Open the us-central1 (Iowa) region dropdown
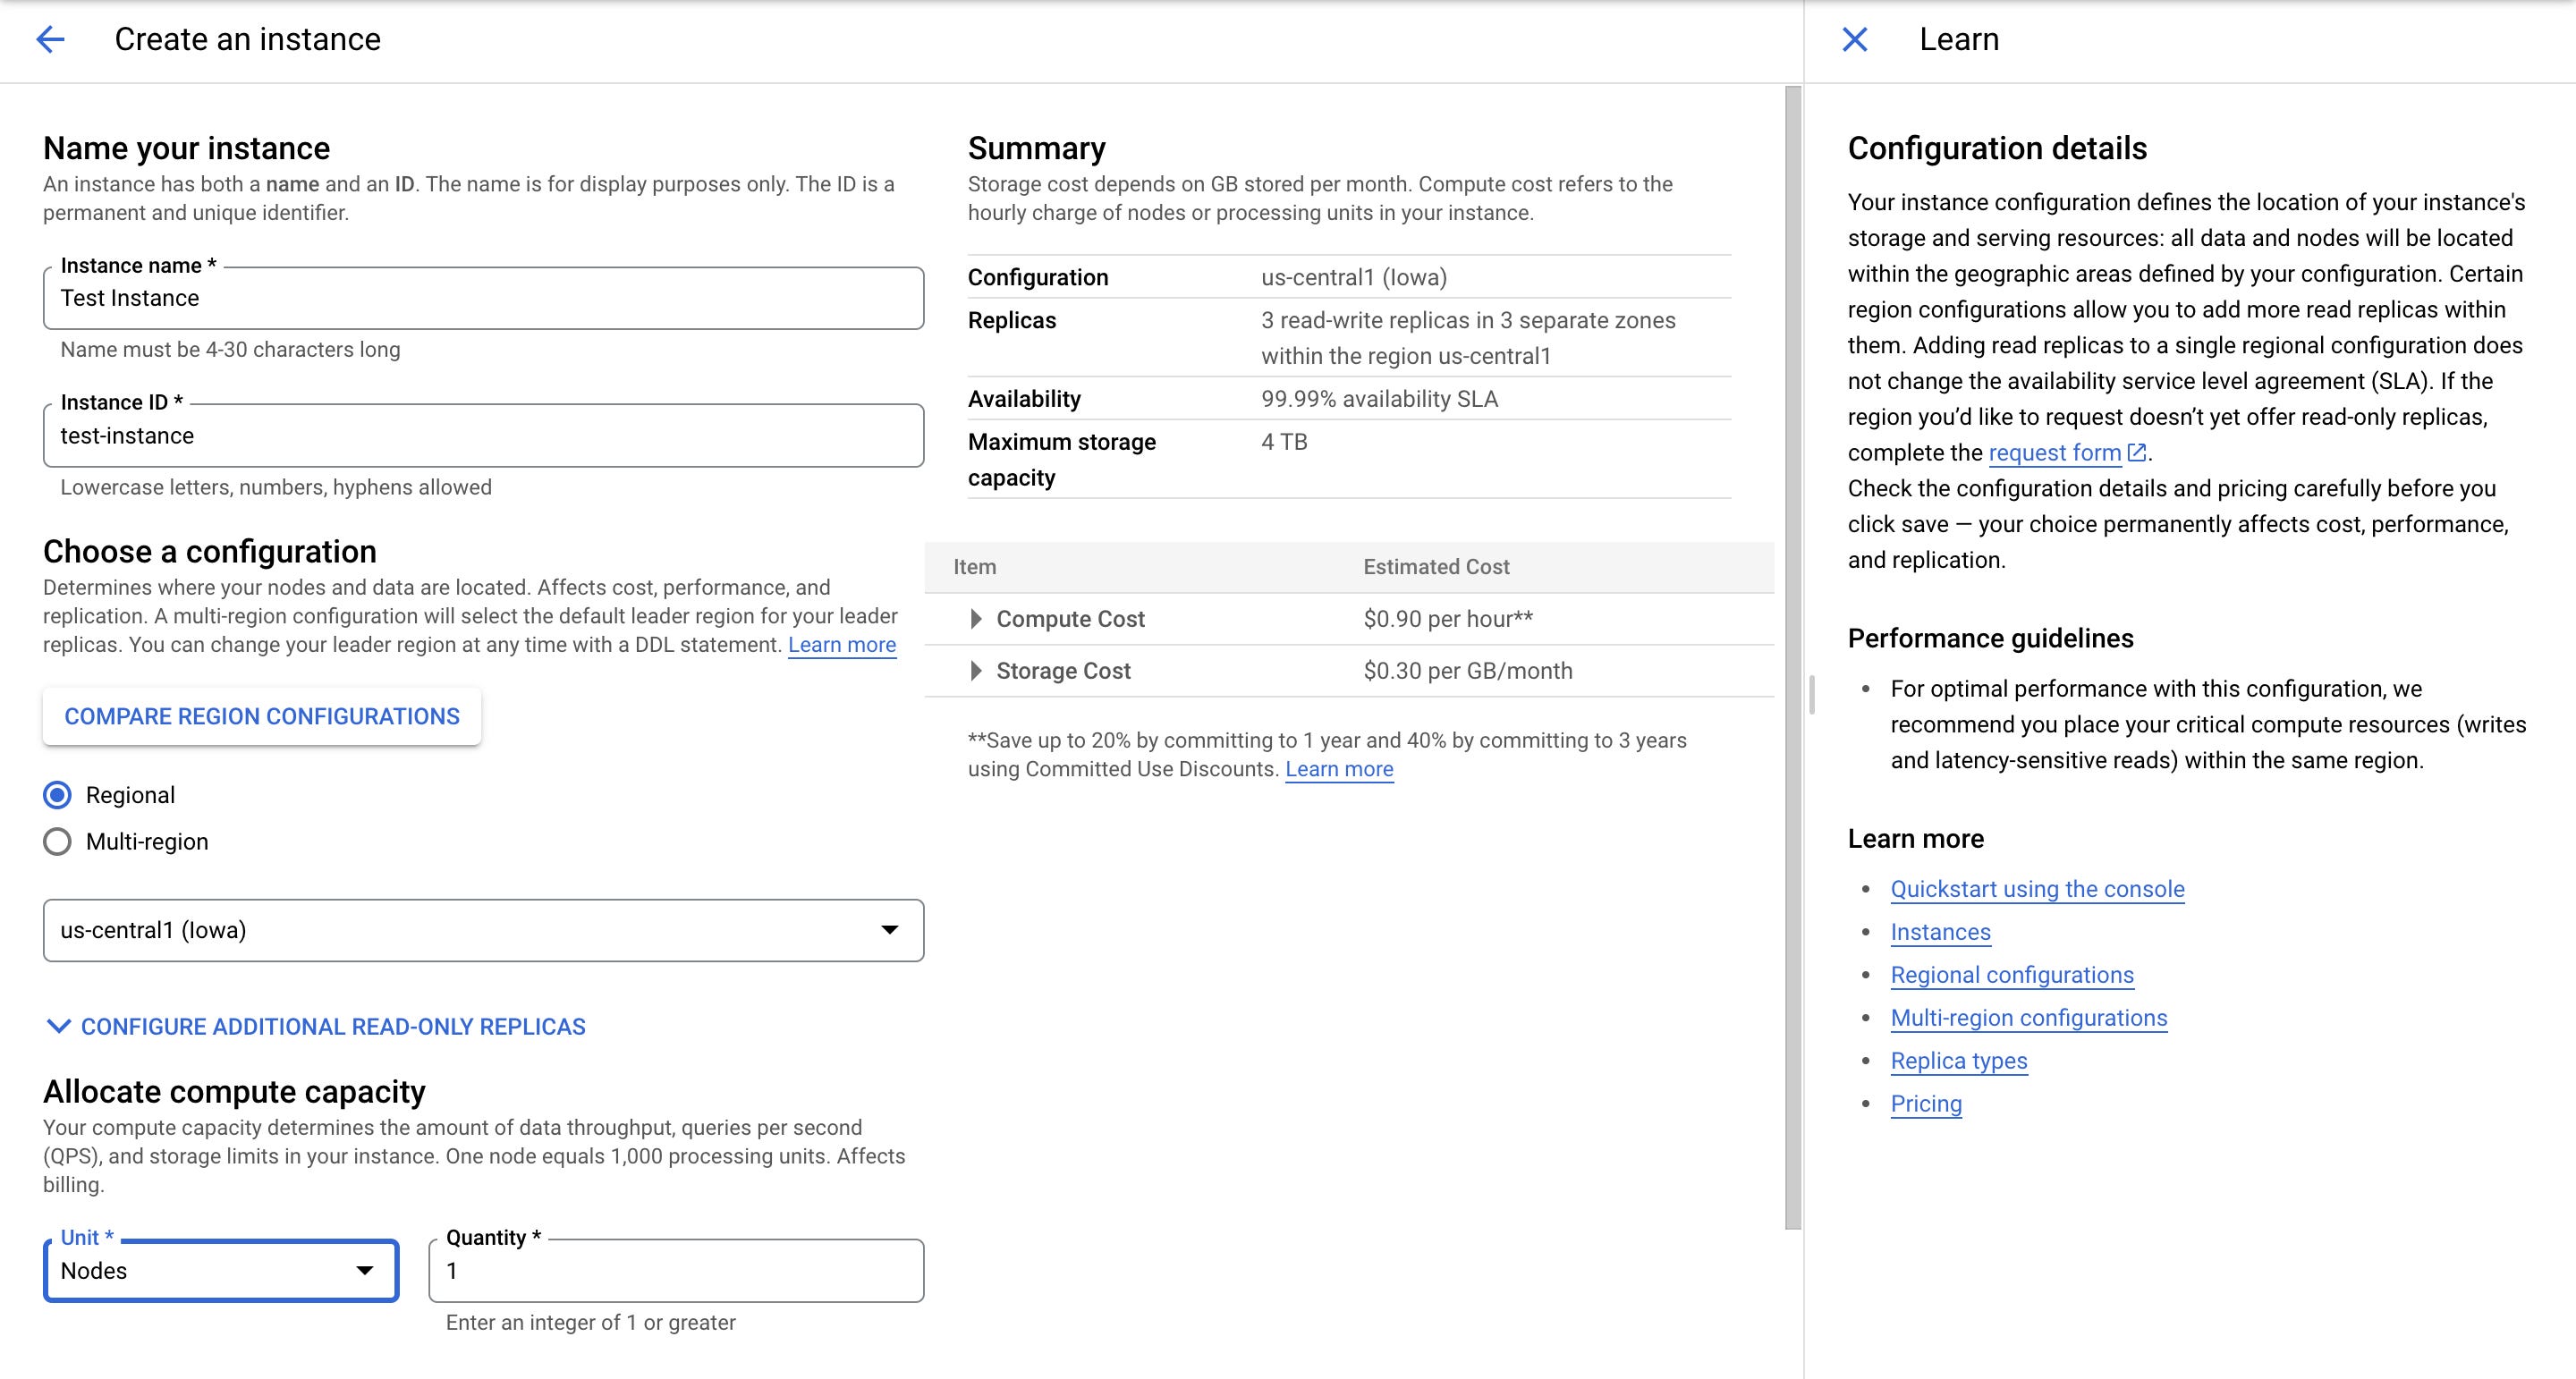Image resolution: width=2576 pixels, height=1379 pixels. click(483, 930)
